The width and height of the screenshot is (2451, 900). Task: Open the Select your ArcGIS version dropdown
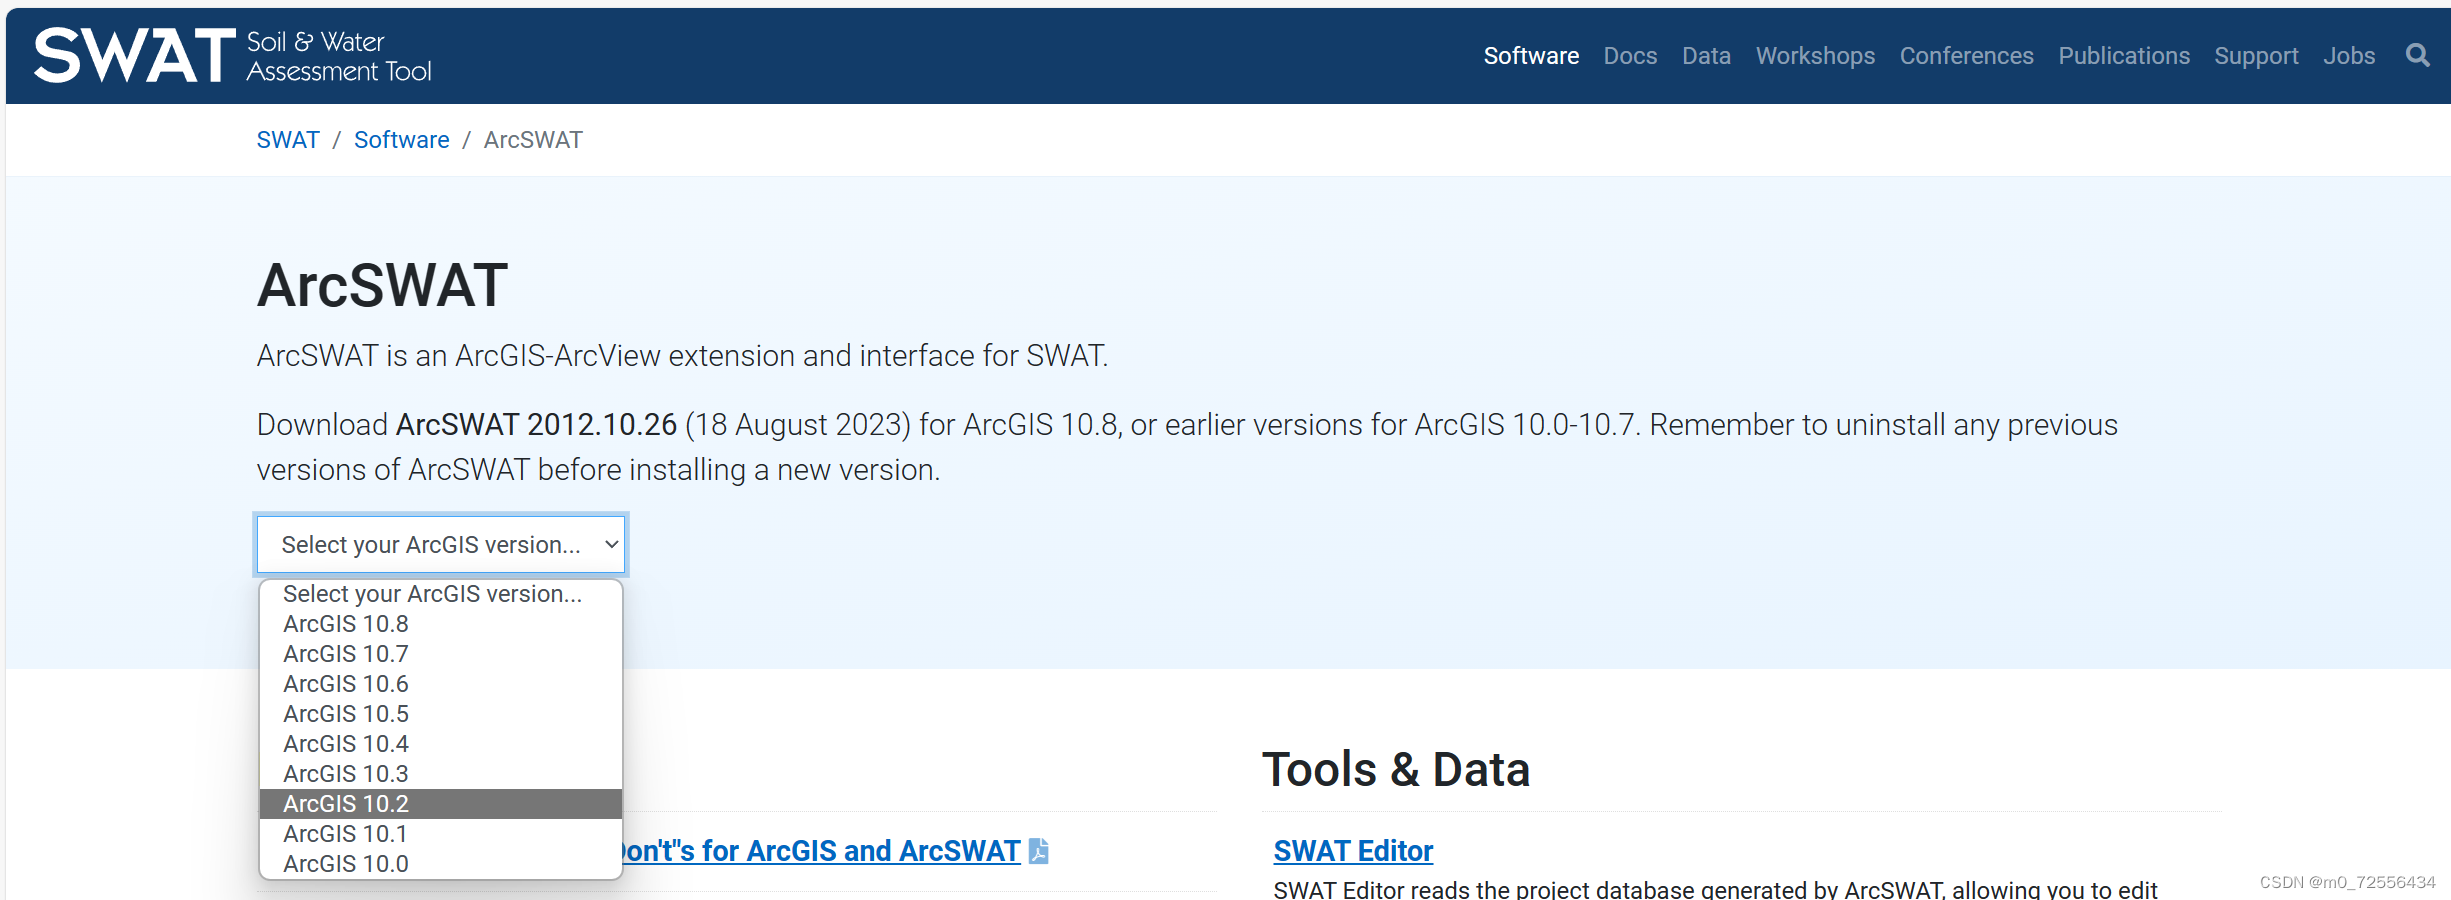pos(440,544)
